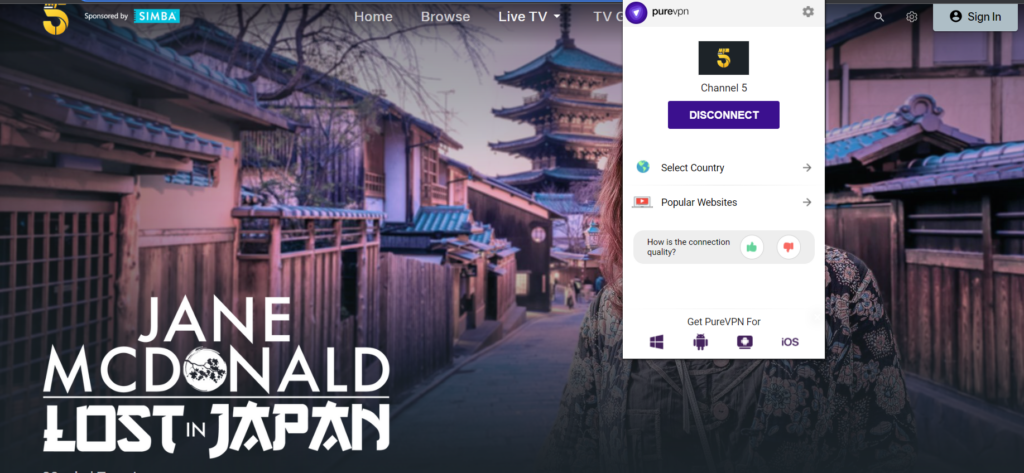Expand the Select Country list arrow
The height and width of the screenshot is (473, 1024).
[806, 168]
